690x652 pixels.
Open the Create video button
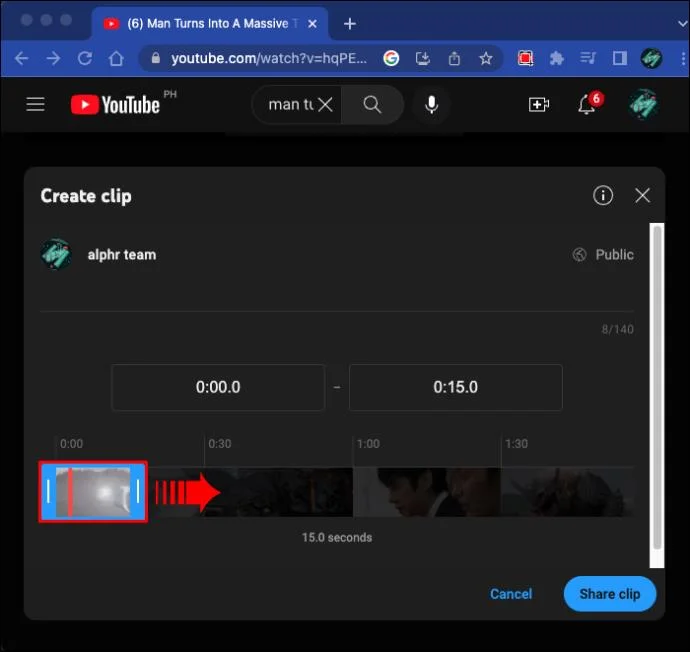tap(539, 105)
